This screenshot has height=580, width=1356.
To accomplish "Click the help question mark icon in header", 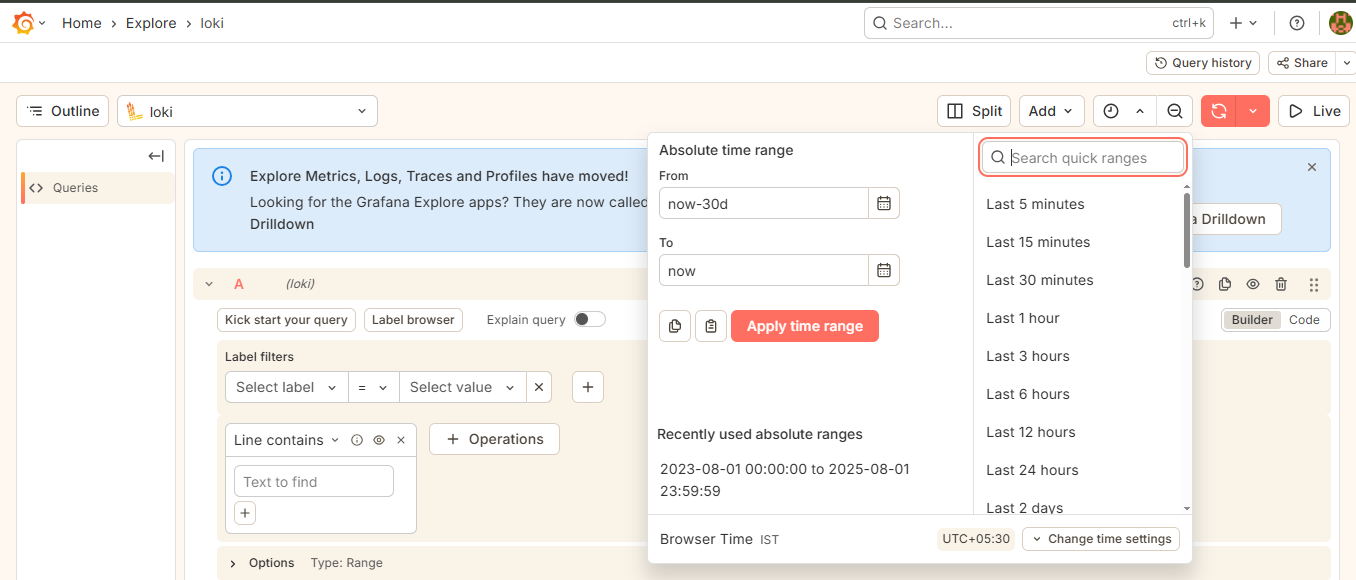I will pos(1297,23).
